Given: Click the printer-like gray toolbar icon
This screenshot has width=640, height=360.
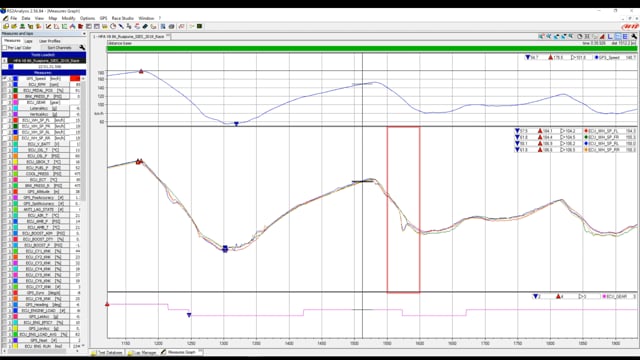Looking at the screenshot, I should (x=171, y=26).
